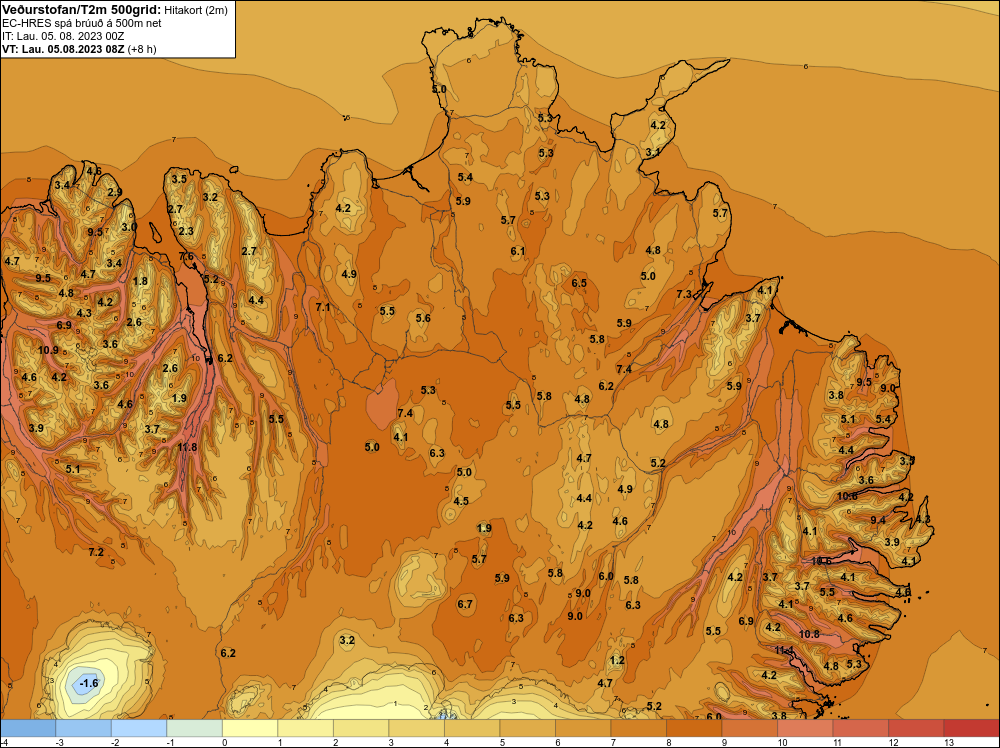1000x748 pixels.
Task: Click the (+8 h) forecast offset text
Action: pos(142,49)
